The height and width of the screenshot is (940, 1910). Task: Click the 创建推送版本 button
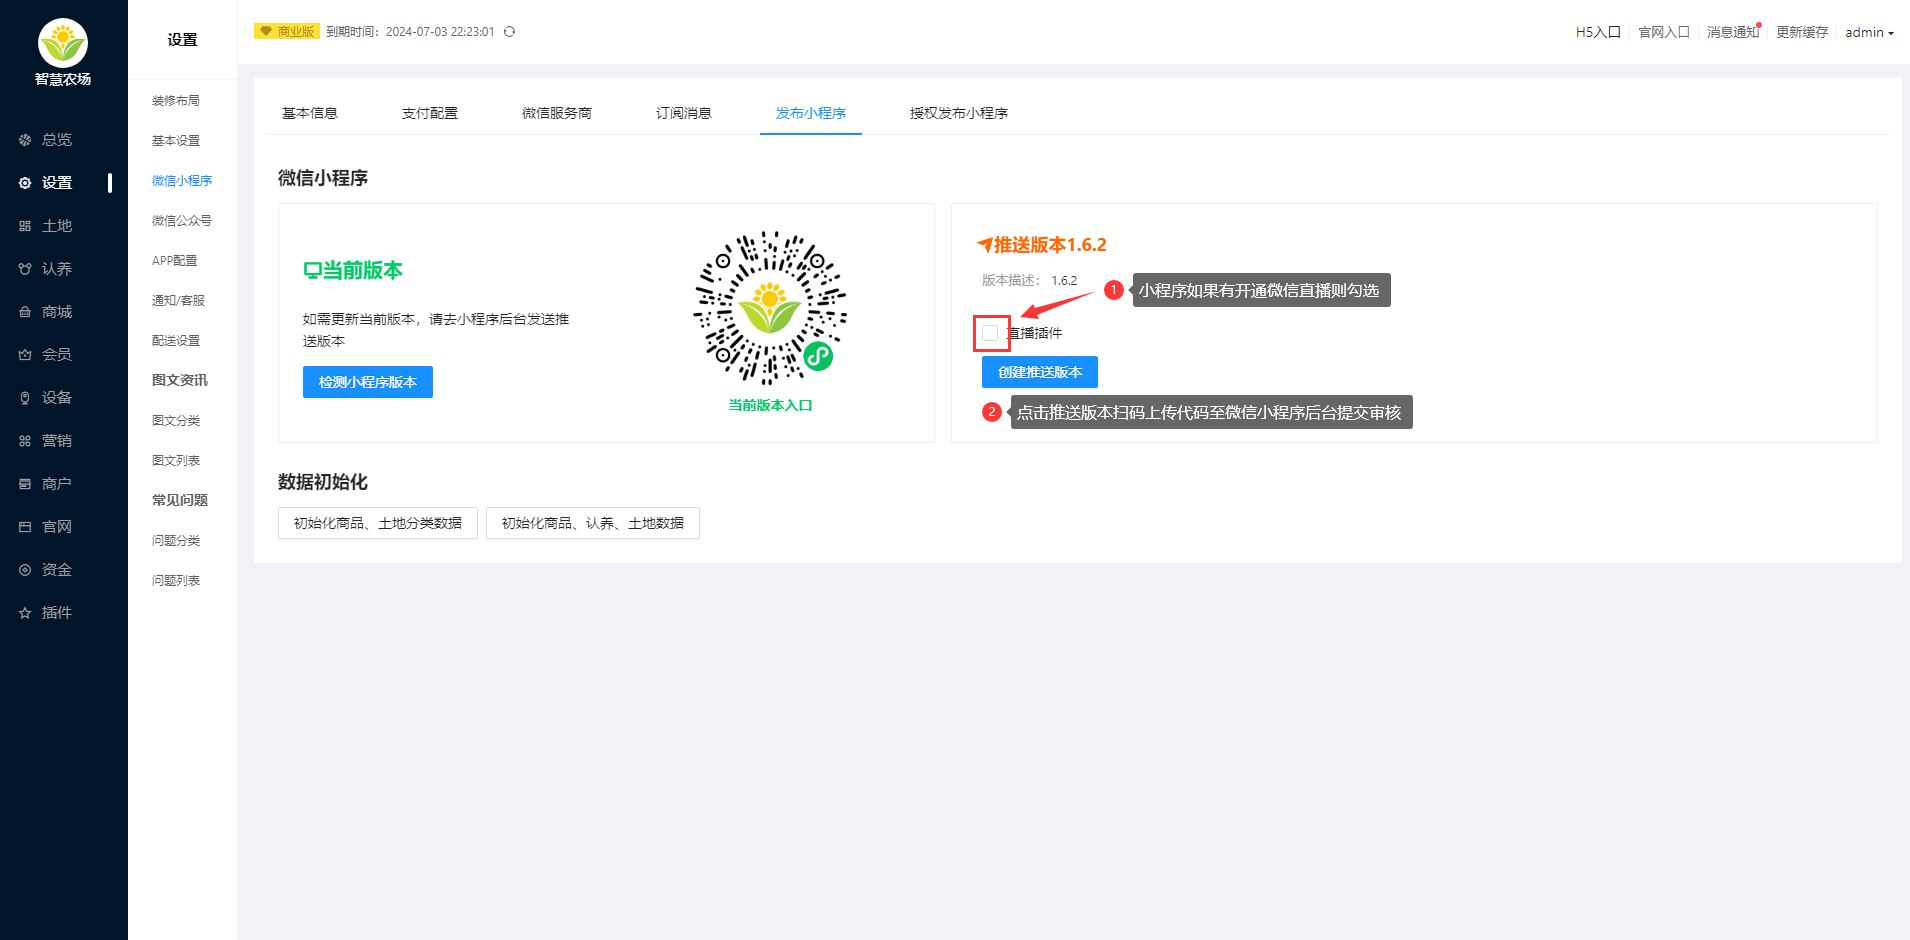[x=1040, y=372]
